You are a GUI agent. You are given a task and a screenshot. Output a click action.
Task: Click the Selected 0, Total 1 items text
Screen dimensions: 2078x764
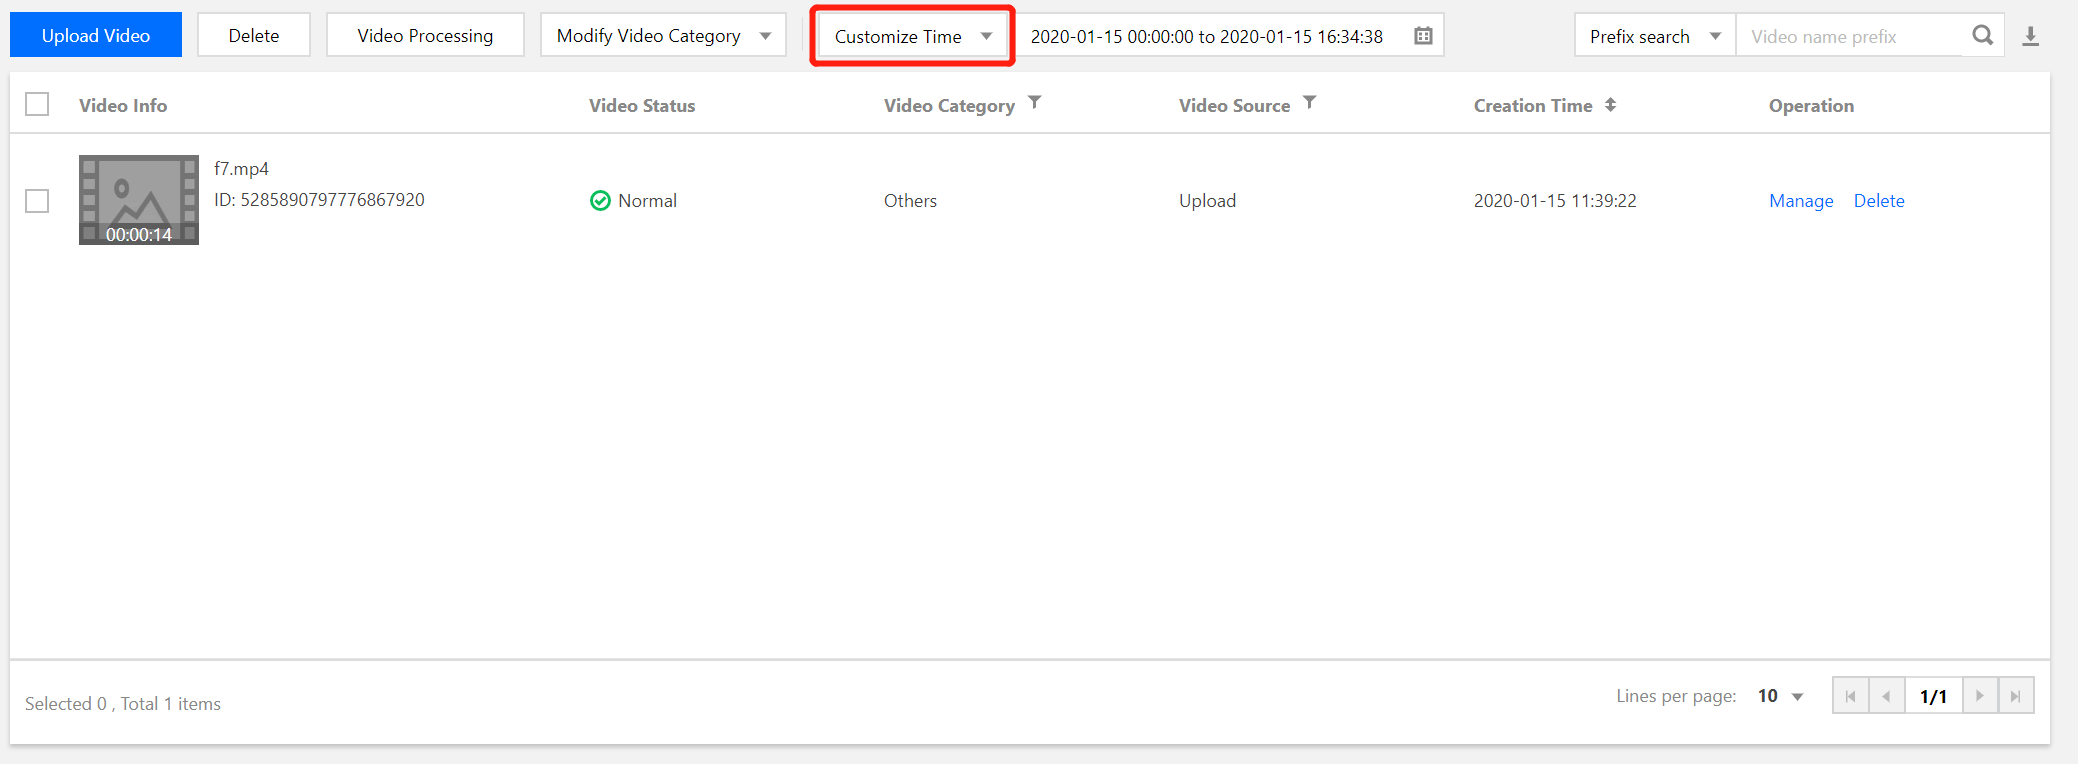[123, 704]
